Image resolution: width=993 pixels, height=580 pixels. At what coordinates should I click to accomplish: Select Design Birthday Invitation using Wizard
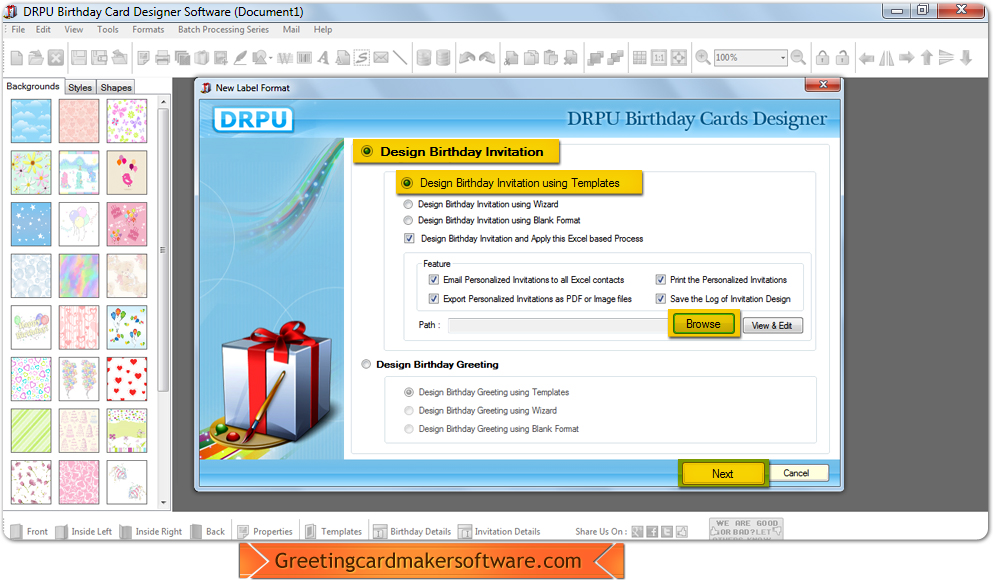(408, 205)
